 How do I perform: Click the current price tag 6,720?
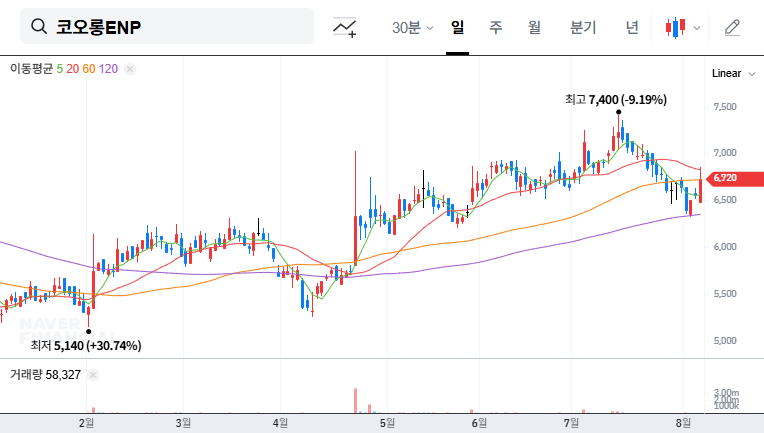click(735, 178)
